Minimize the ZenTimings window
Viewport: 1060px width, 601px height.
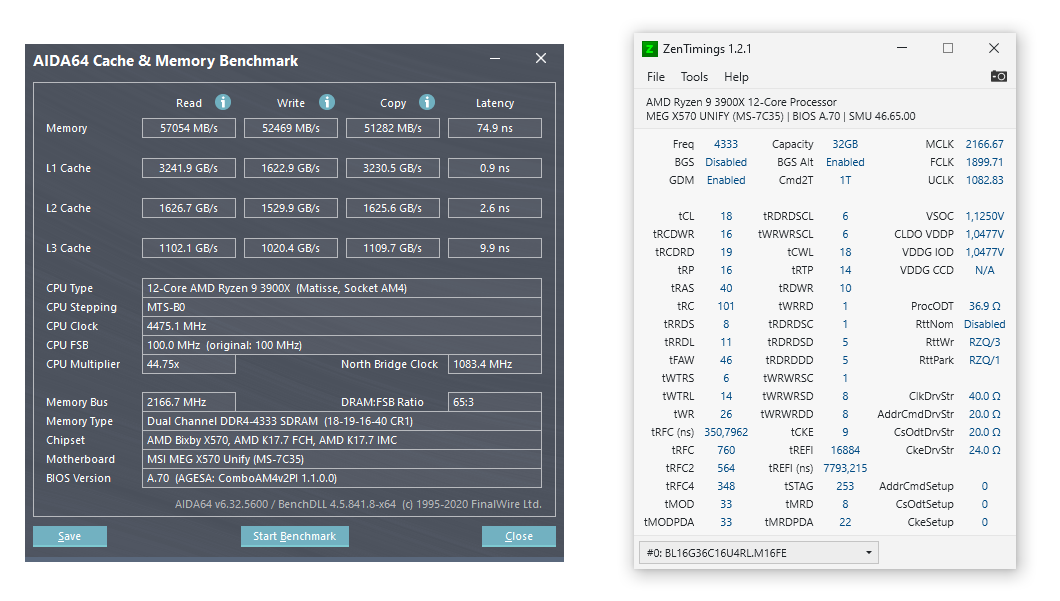click(x=902, y=48)
